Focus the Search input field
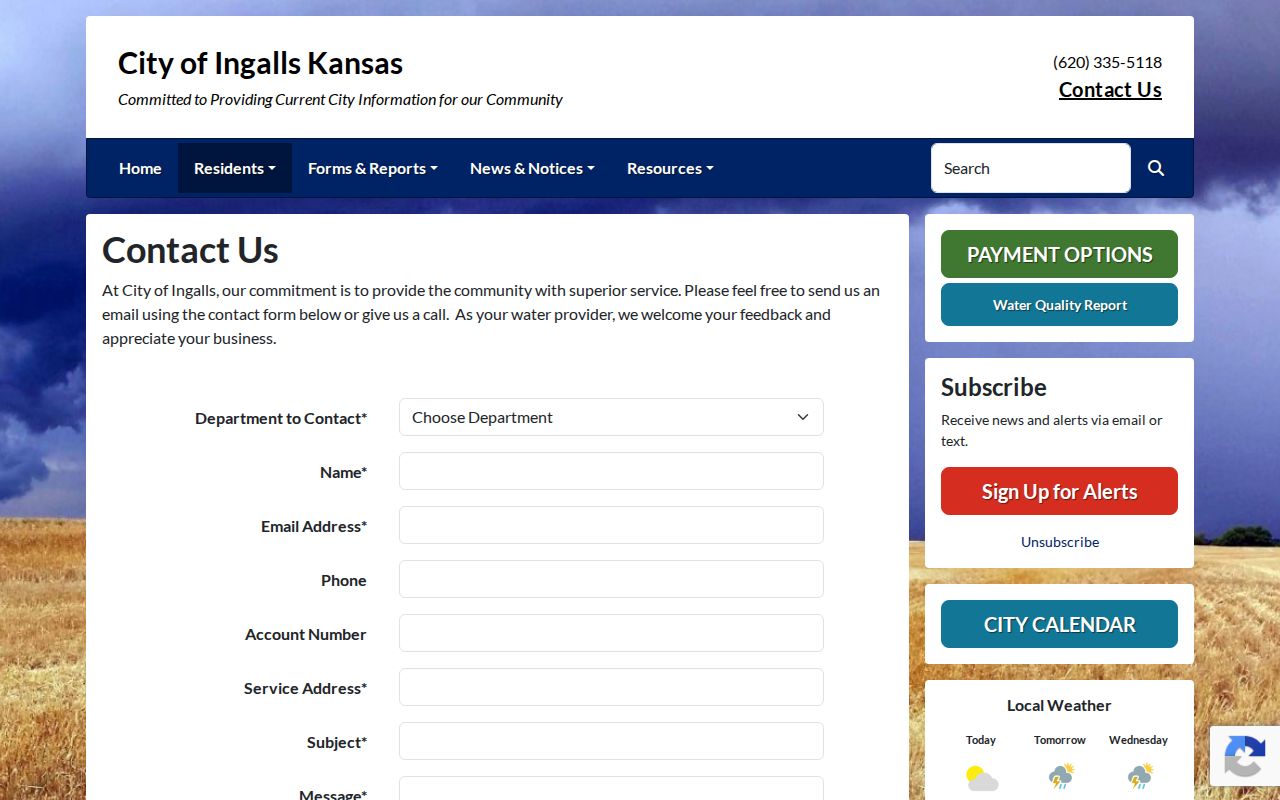 [1031, 168]
